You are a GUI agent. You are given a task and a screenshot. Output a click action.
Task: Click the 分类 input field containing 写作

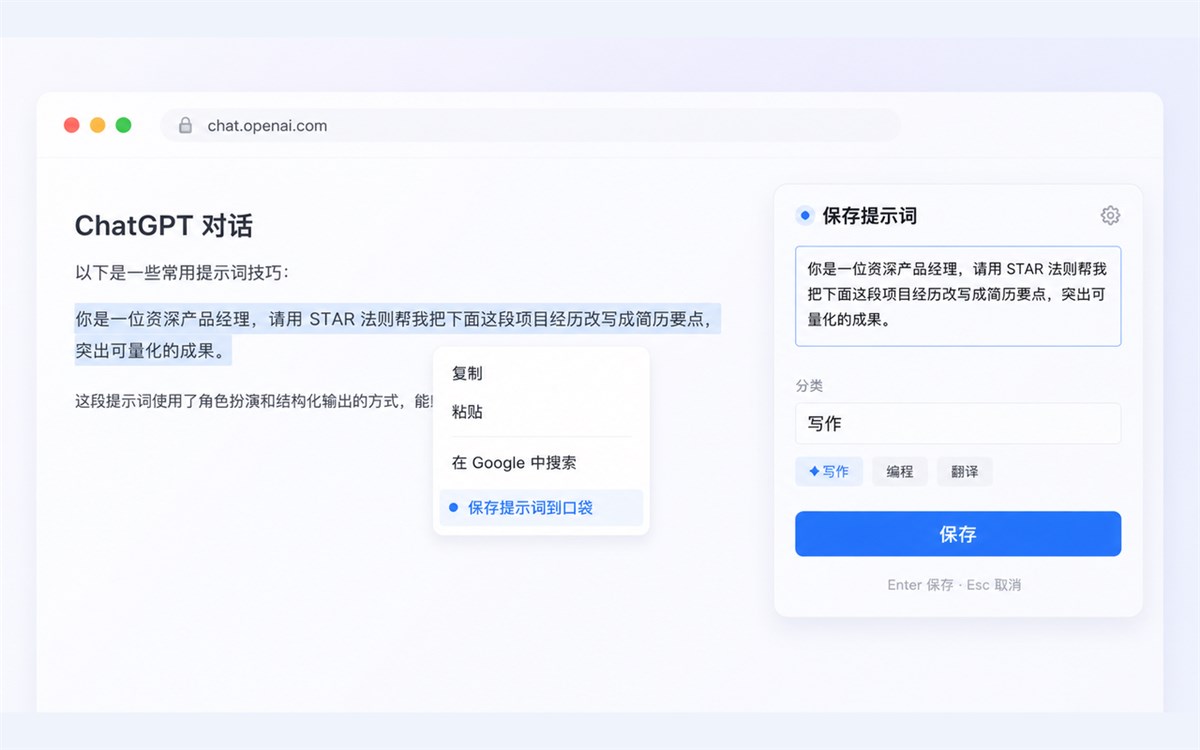958,423
